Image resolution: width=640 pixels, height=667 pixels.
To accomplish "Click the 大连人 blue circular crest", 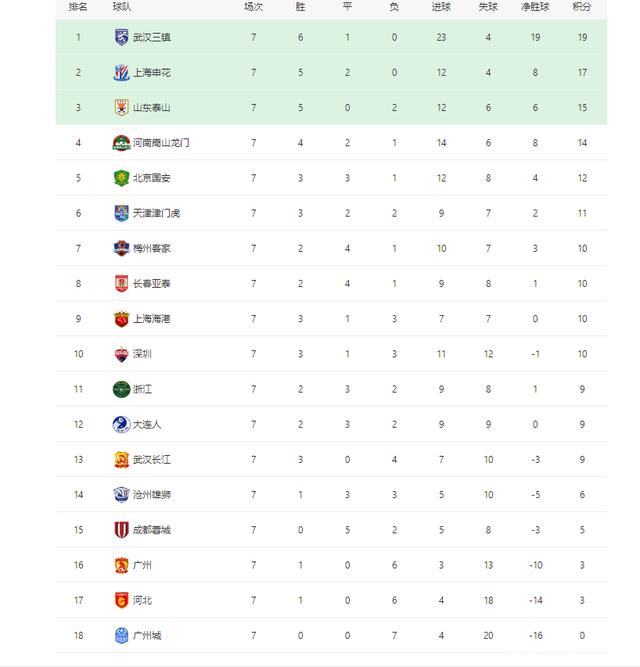I will click(x=121, y=425).
